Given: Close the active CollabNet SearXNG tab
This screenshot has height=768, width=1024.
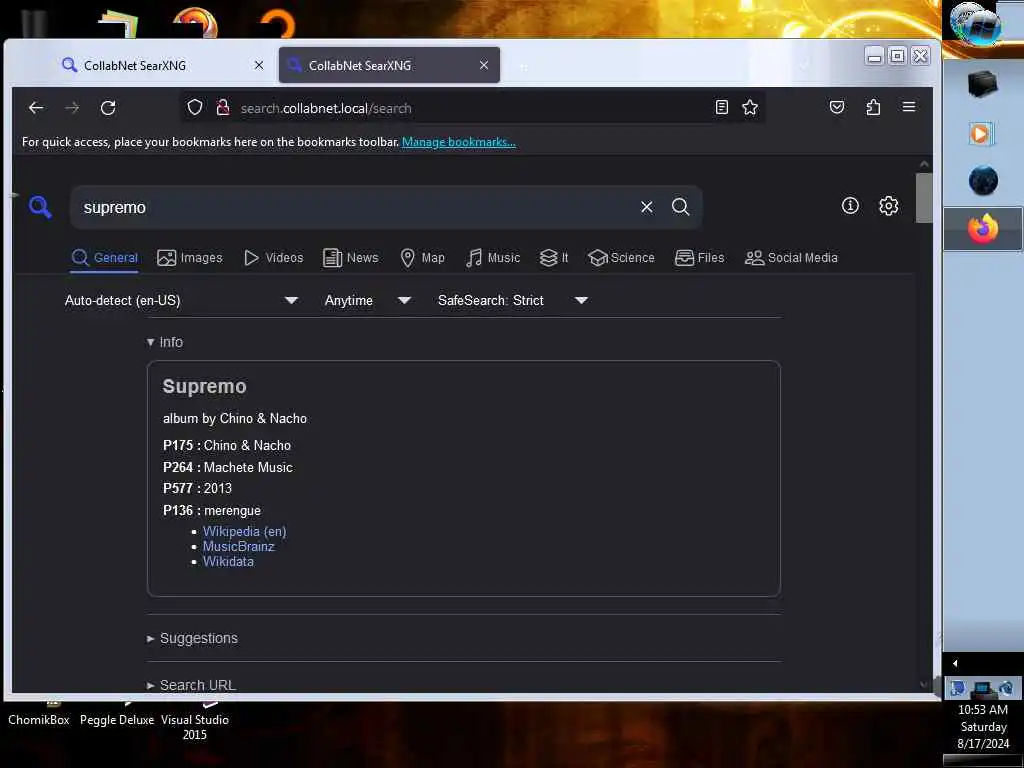Looking at the screenshot, I should (484, 65).
